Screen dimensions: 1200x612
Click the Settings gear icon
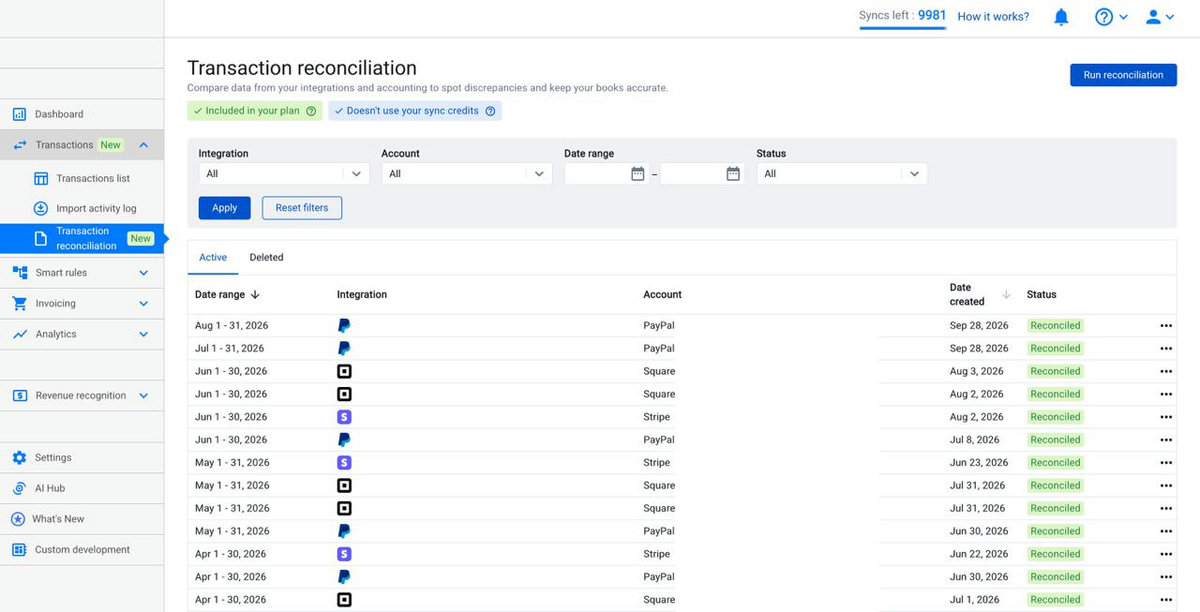pos(19,457)
